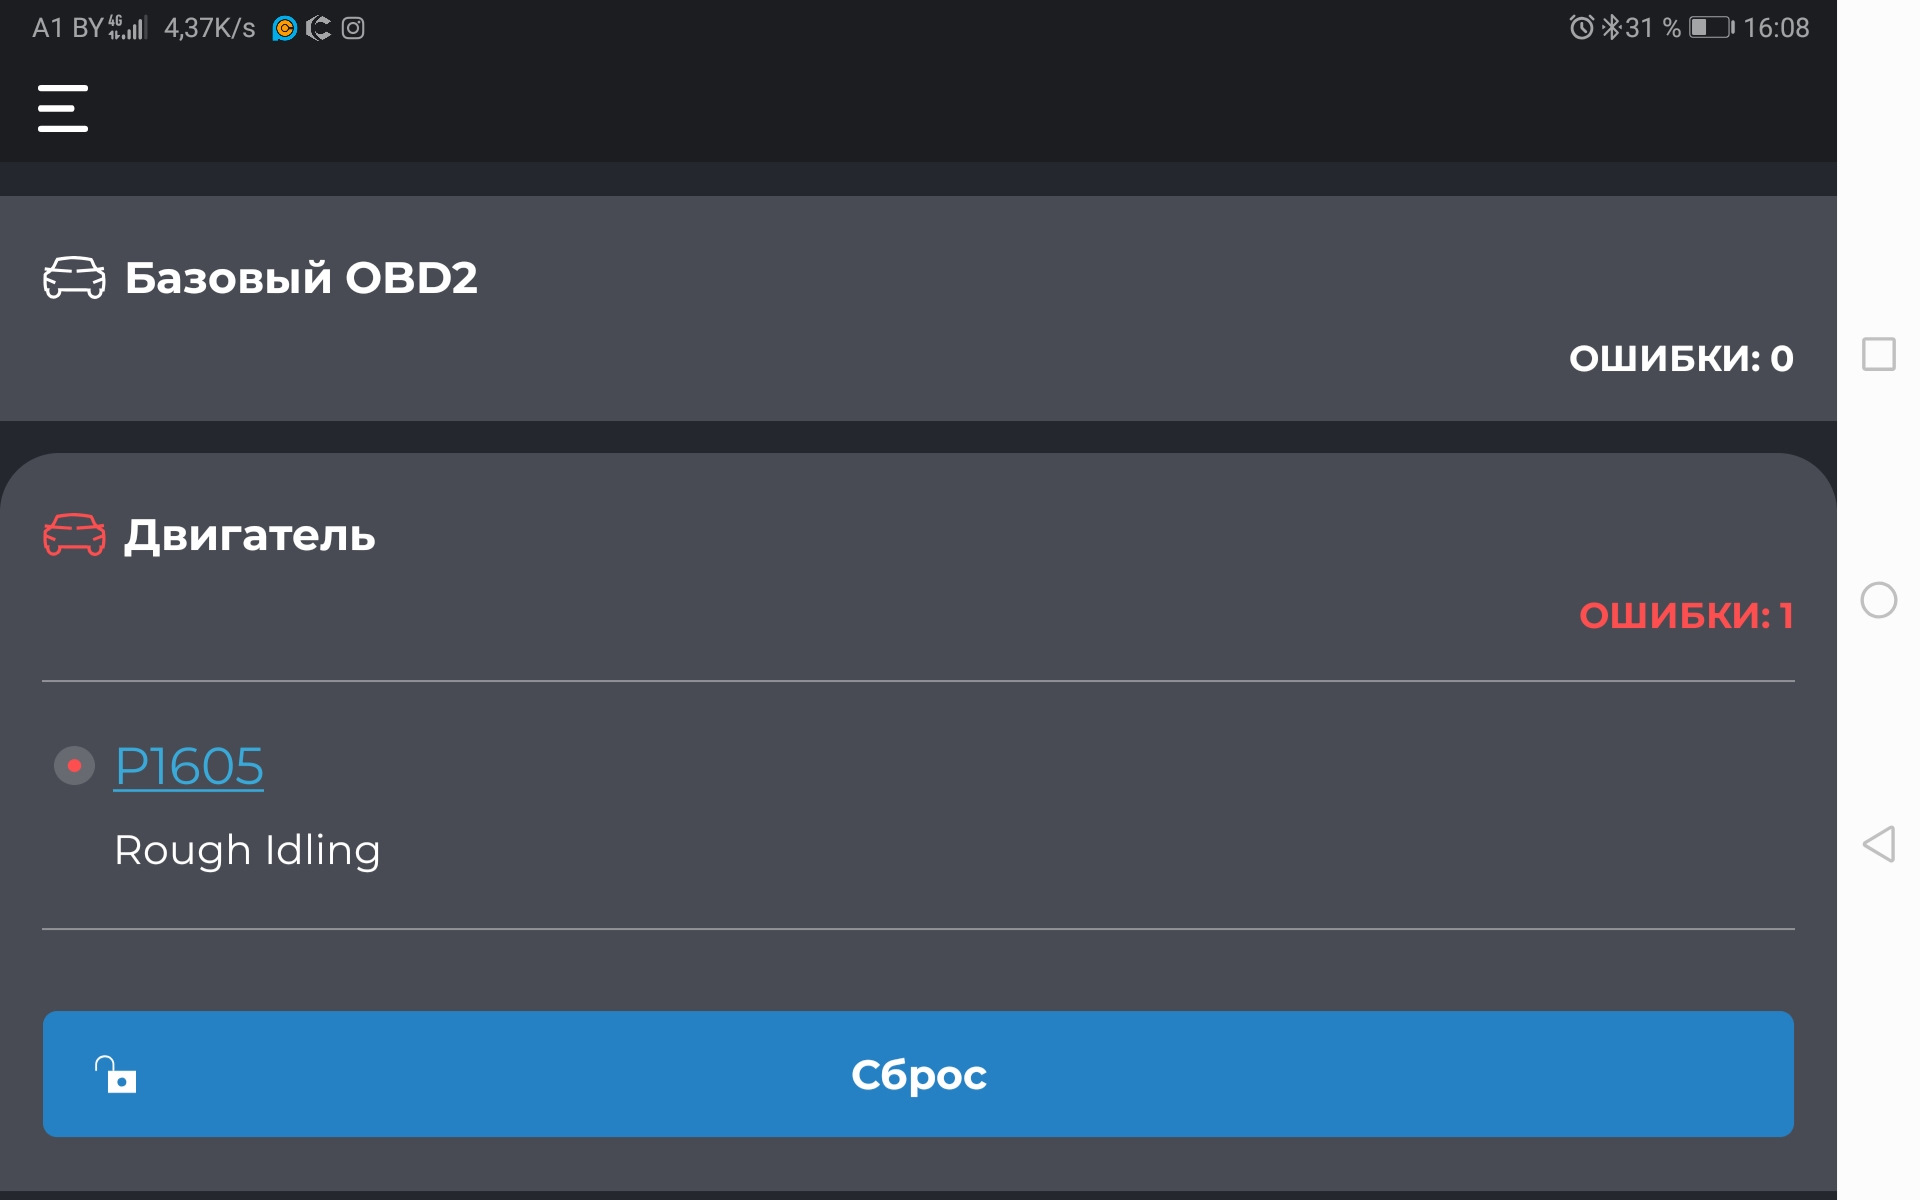Tap the 16:08 clock in status bar
Screen dimensions: 1920x1200
(1776, 28)
